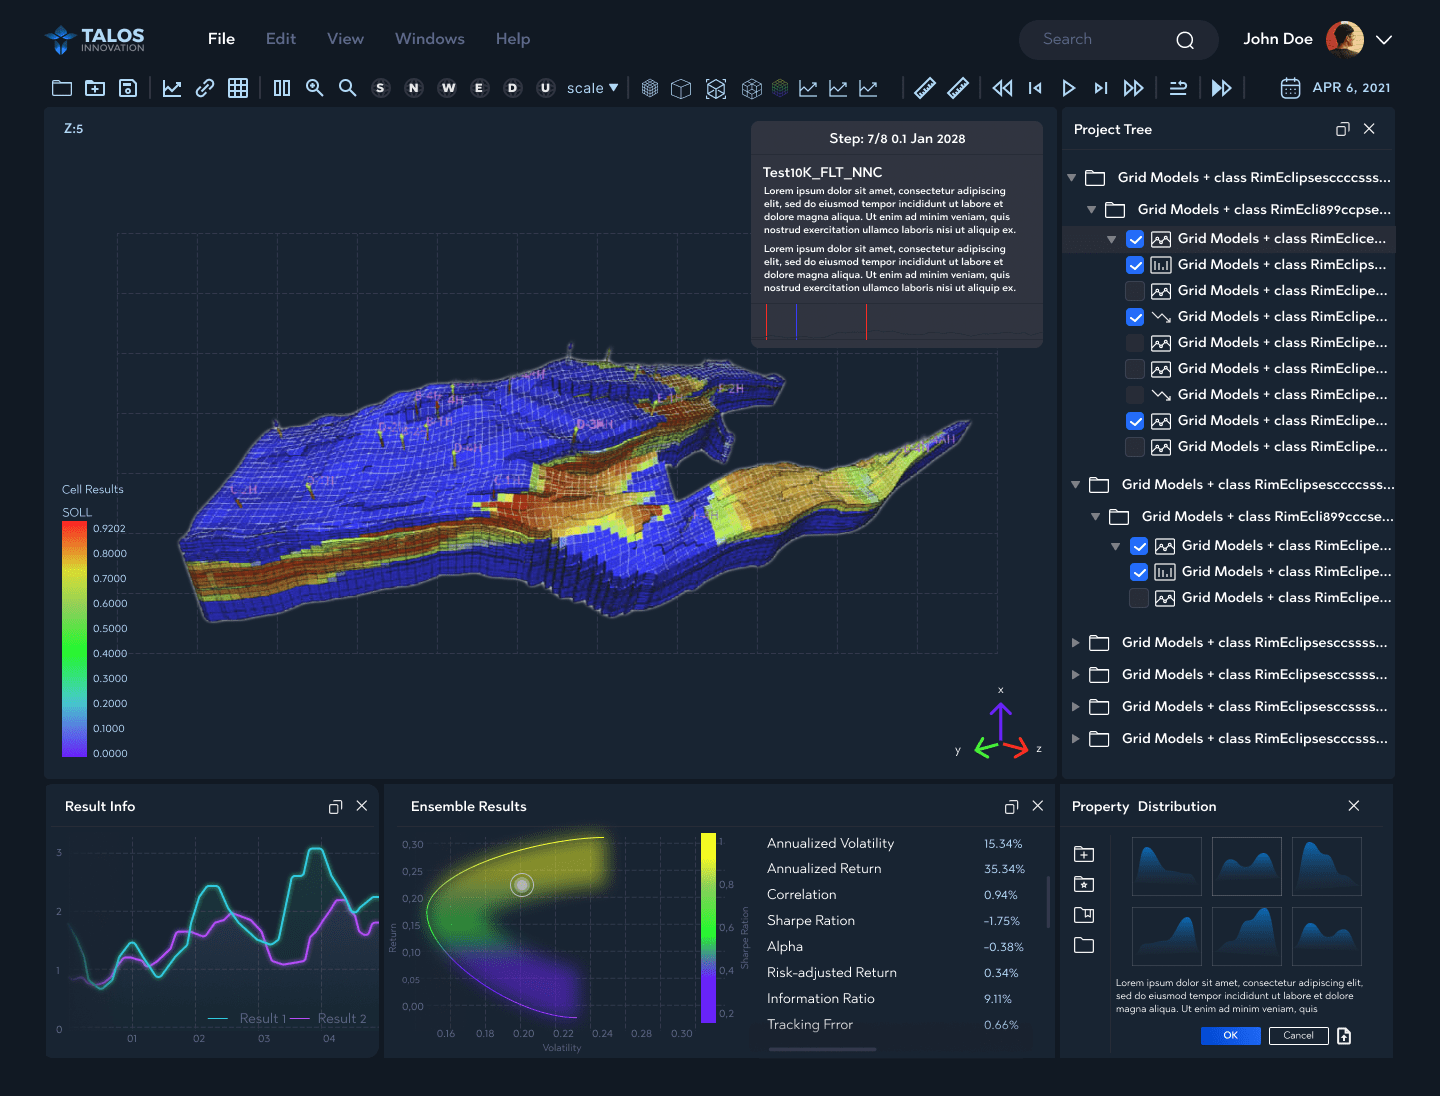Screen dimensions: 1440x1096
Task: Click the Cancel button
Action: pyautogui.click(x=1298, y=1036)
